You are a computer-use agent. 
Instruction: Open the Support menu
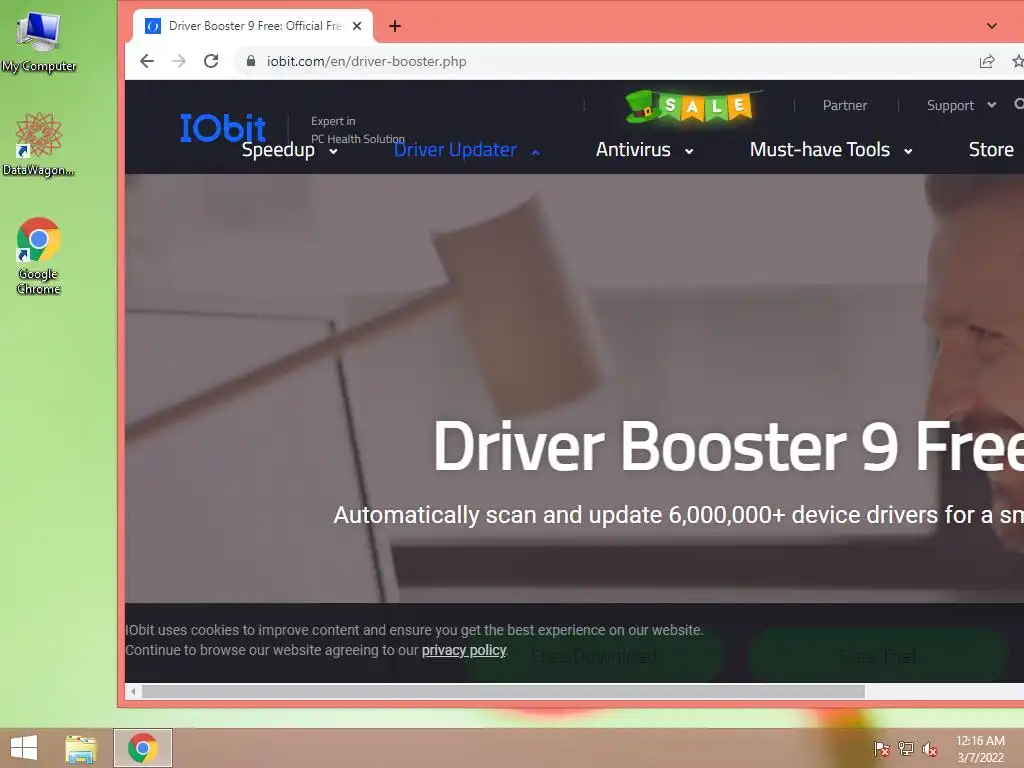point(950,105)
